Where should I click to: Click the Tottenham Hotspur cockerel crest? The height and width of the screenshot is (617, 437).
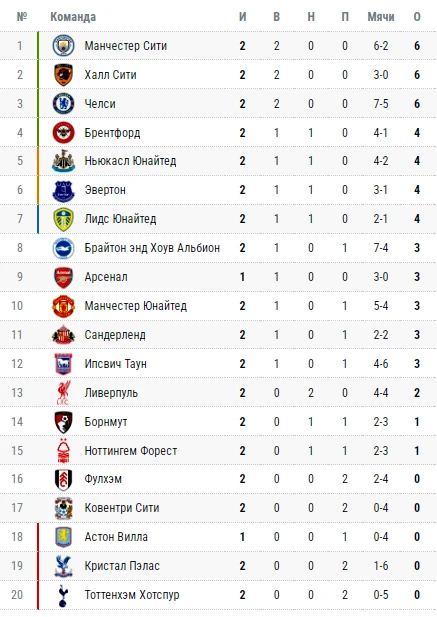tap(63, 595)
